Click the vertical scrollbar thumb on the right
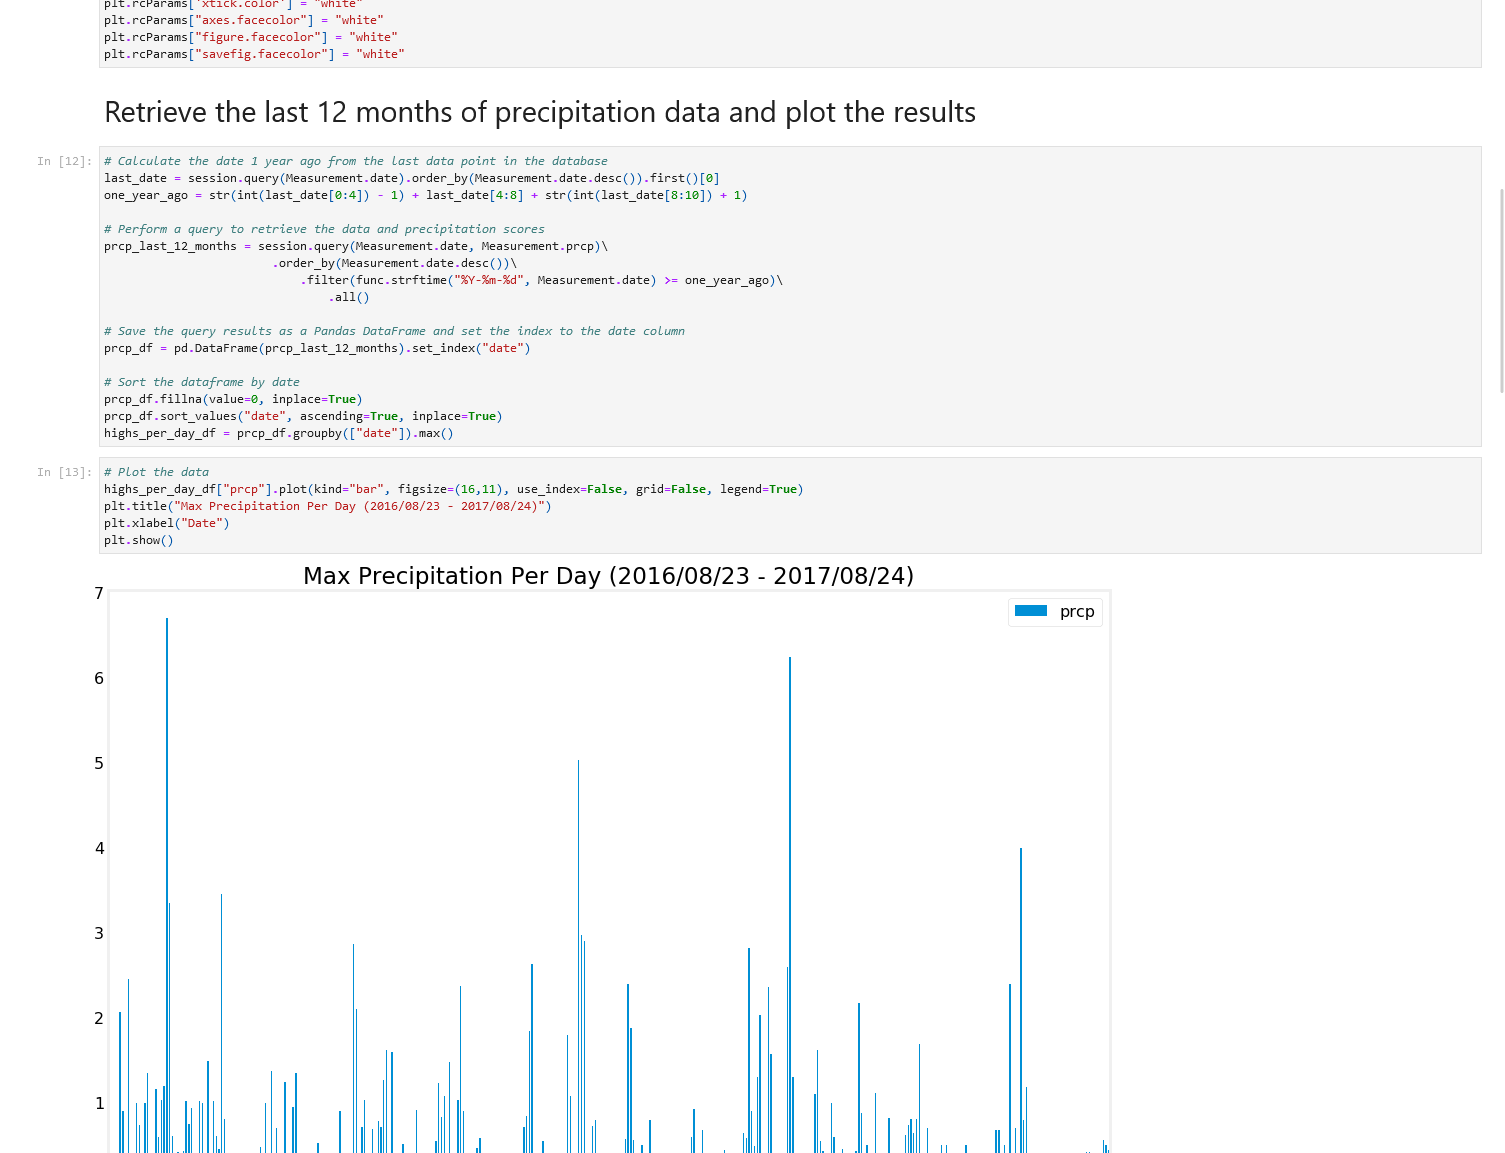1505x1153 pixels. tap(1501, 290)
